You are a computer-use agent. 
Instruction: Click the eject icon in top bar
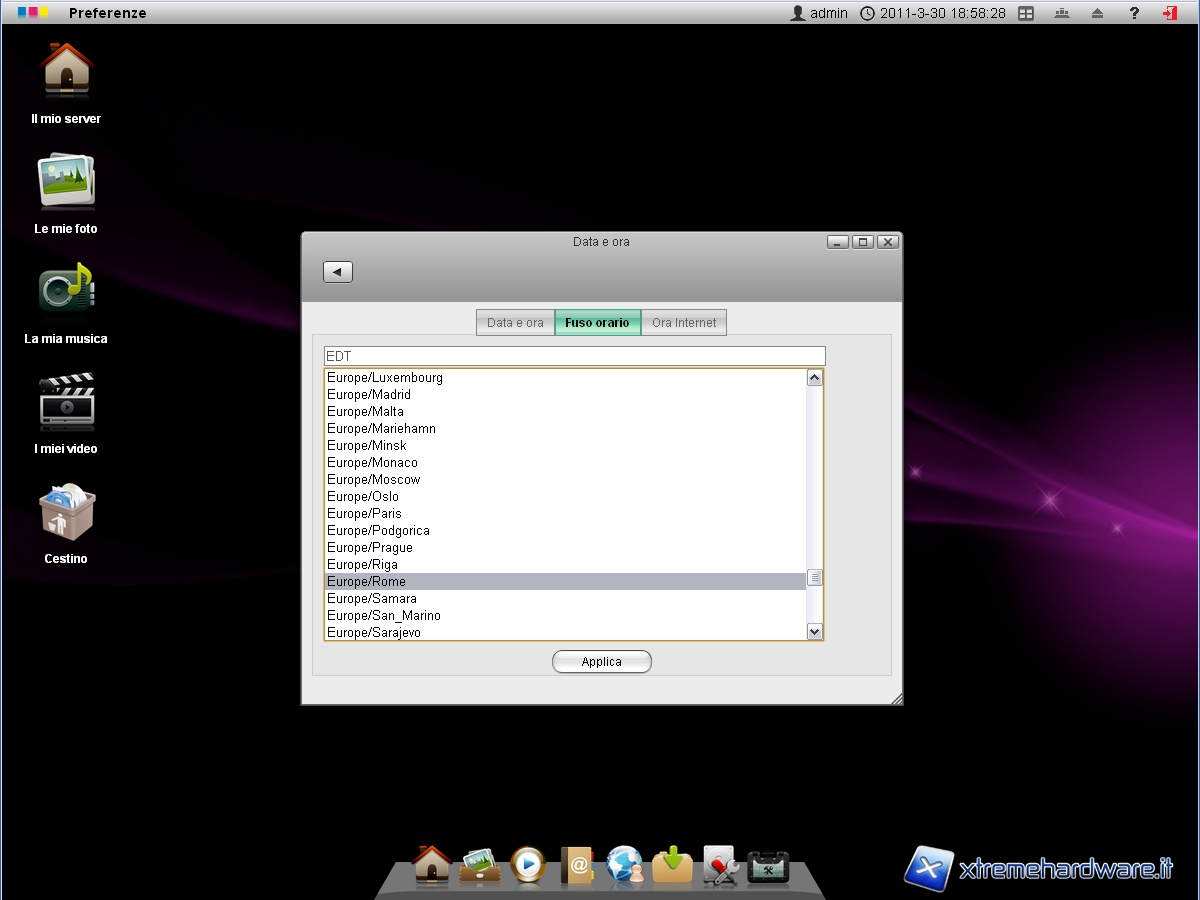pos(1098,13)
